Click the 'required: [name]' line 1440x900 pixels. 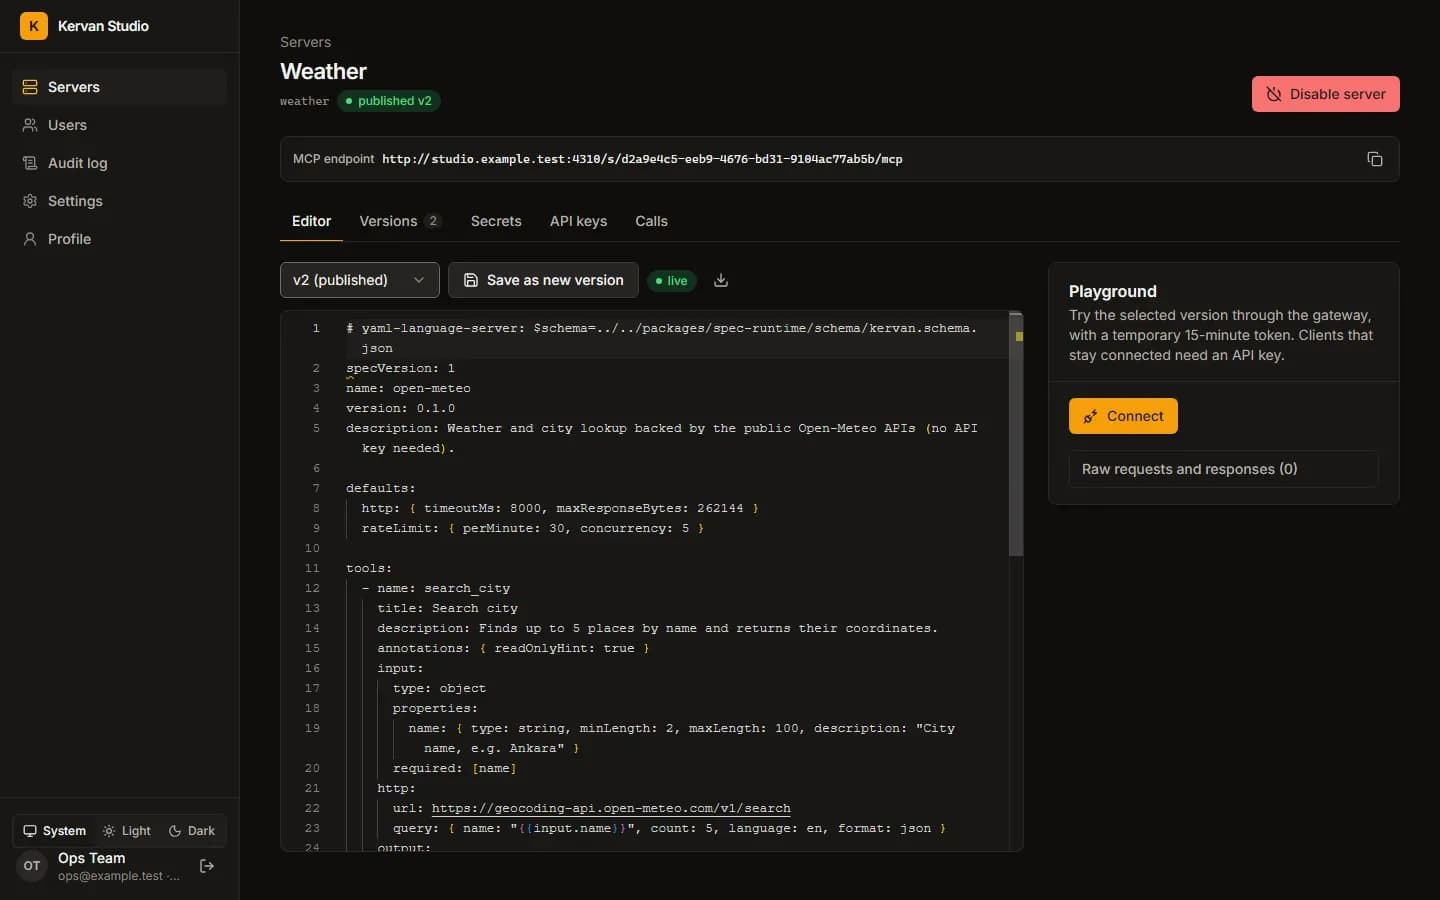tap(455, 768)
